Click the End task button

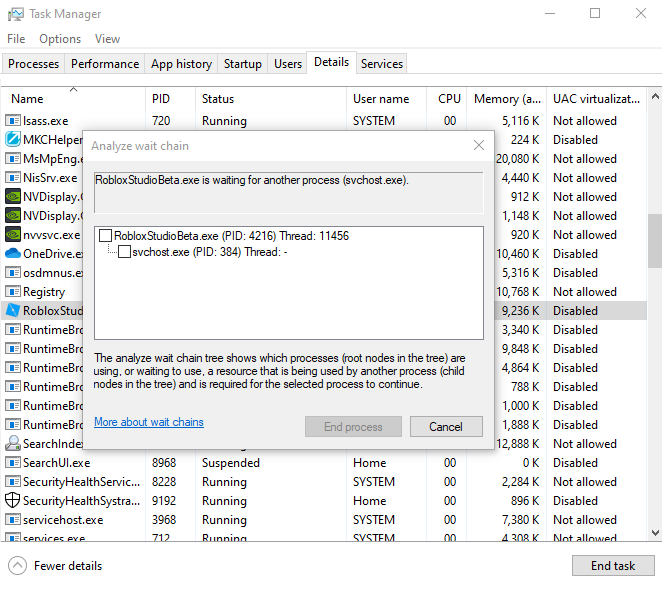pos(613,566)
